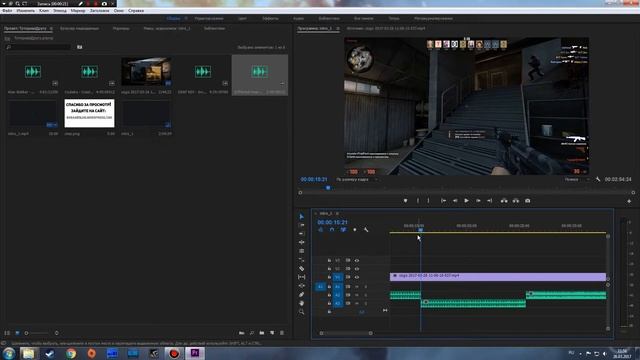The image size is (640, 360).
Task: Select the Track Select Forward tool
Action: coord(301,225)
